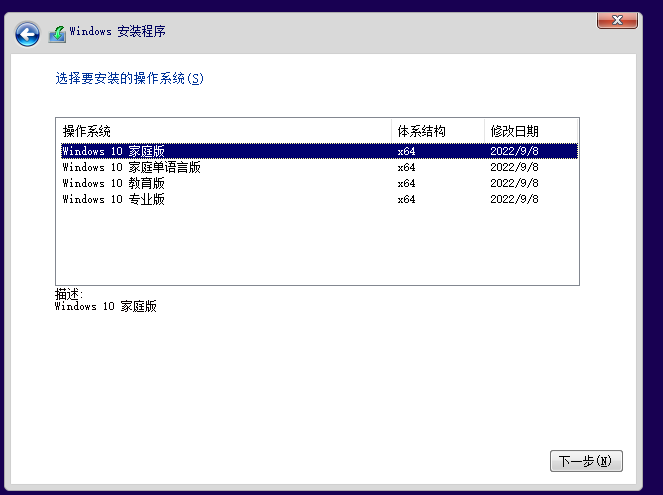Click x64 in the 专业版 row

click(406, 200)
